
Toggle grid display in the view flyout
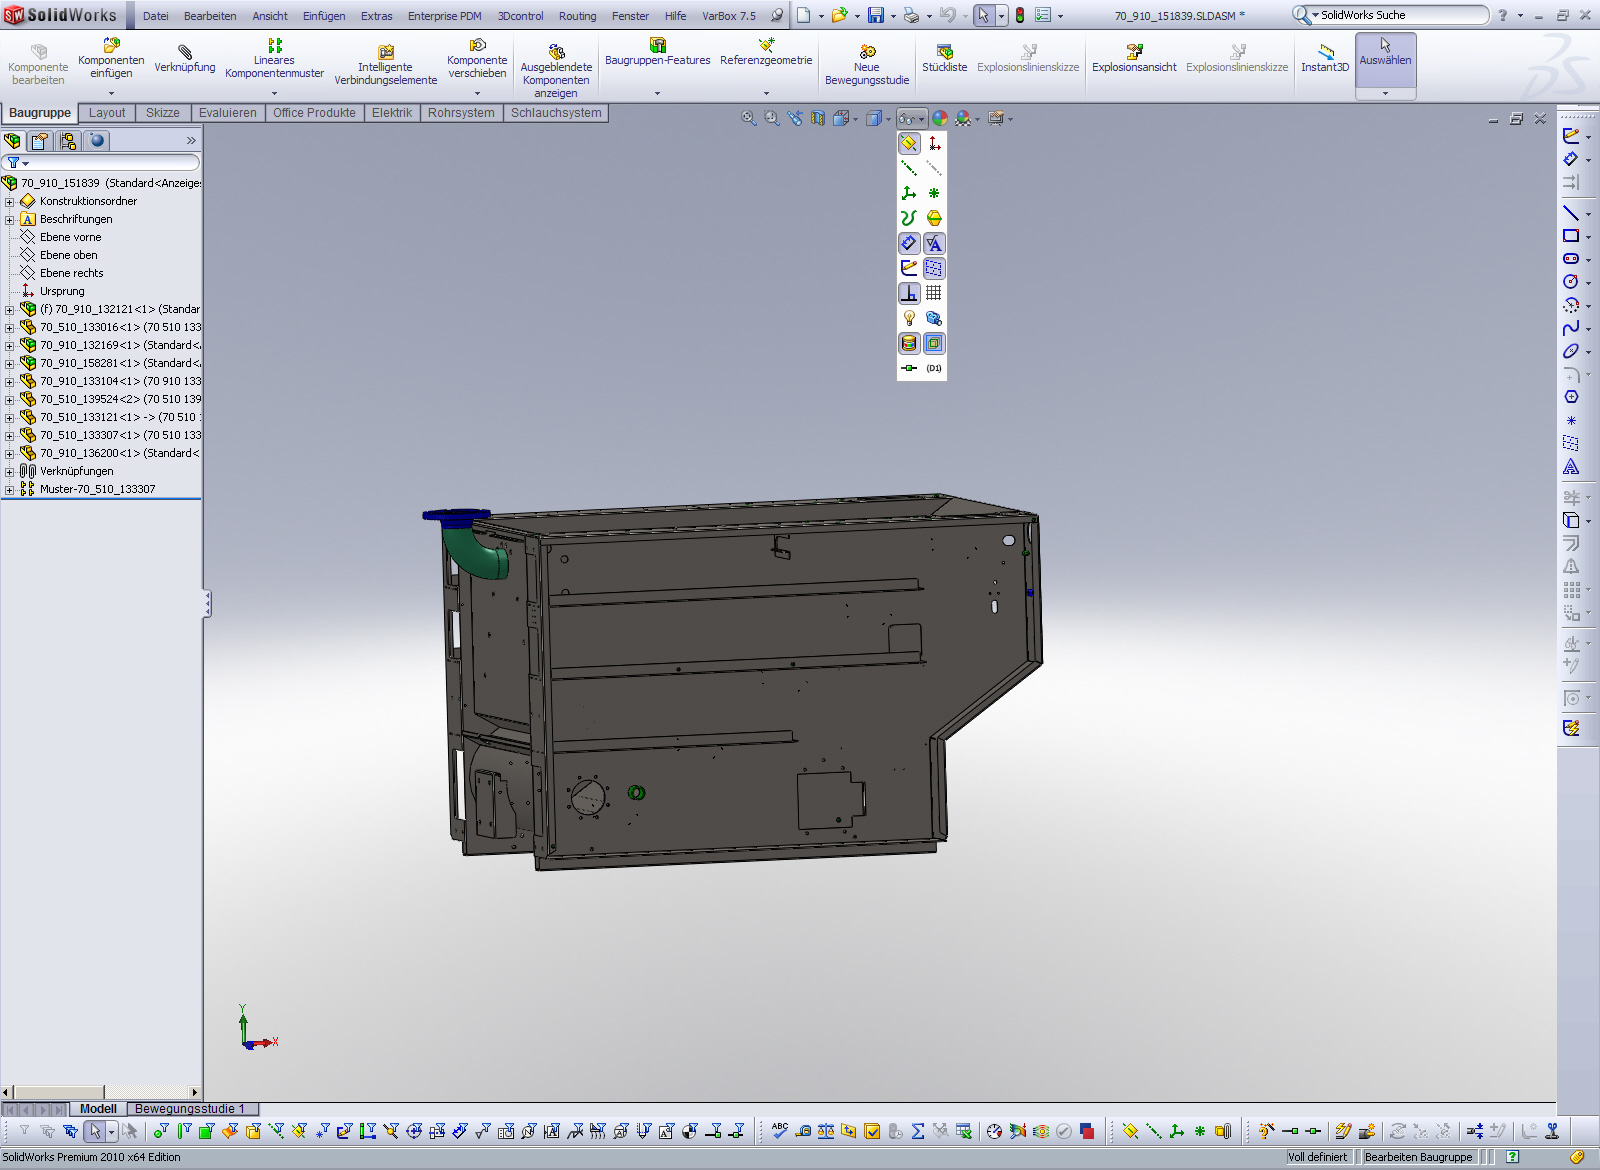pyautogui.click(x=934, y=293)
